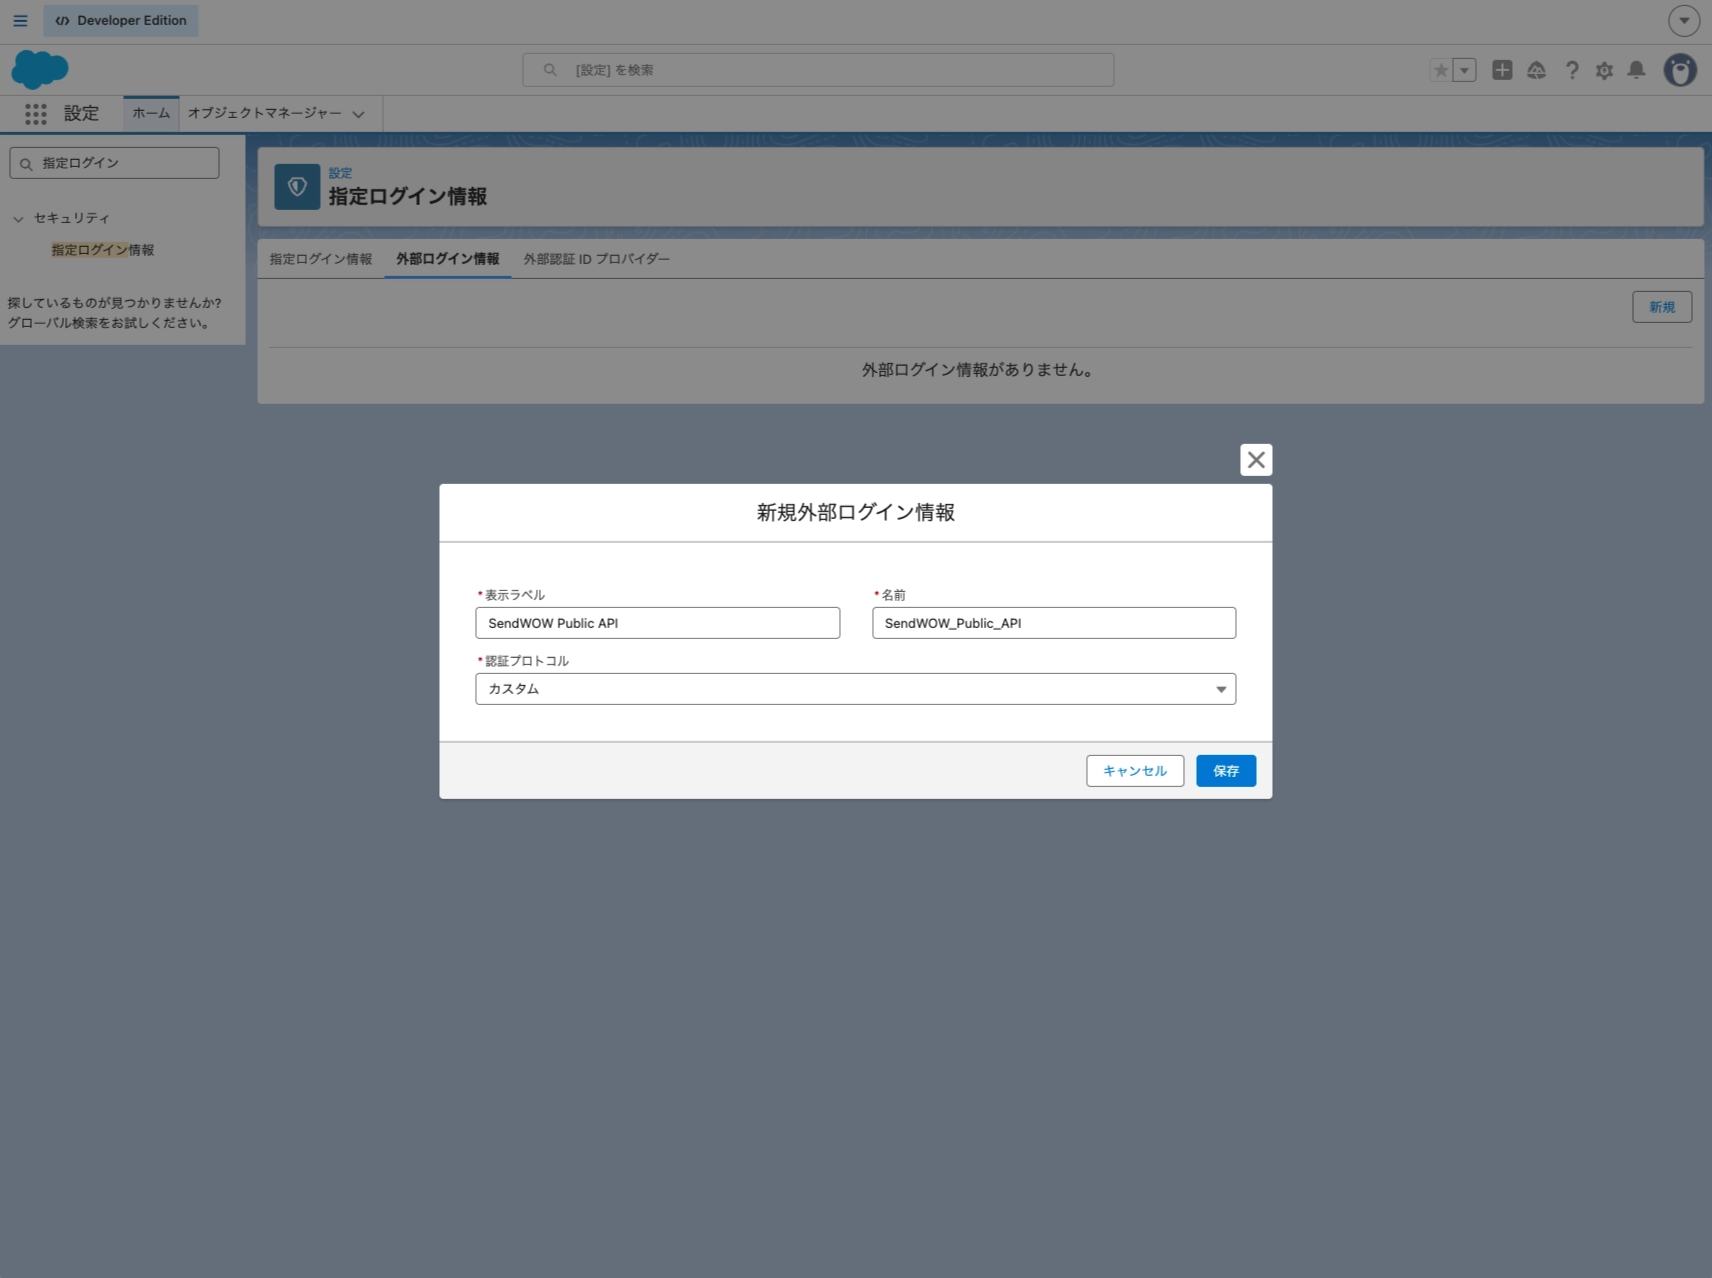Click the 保存 button
Screen dimensions: 1712x1278
[x=1226, y=771]
